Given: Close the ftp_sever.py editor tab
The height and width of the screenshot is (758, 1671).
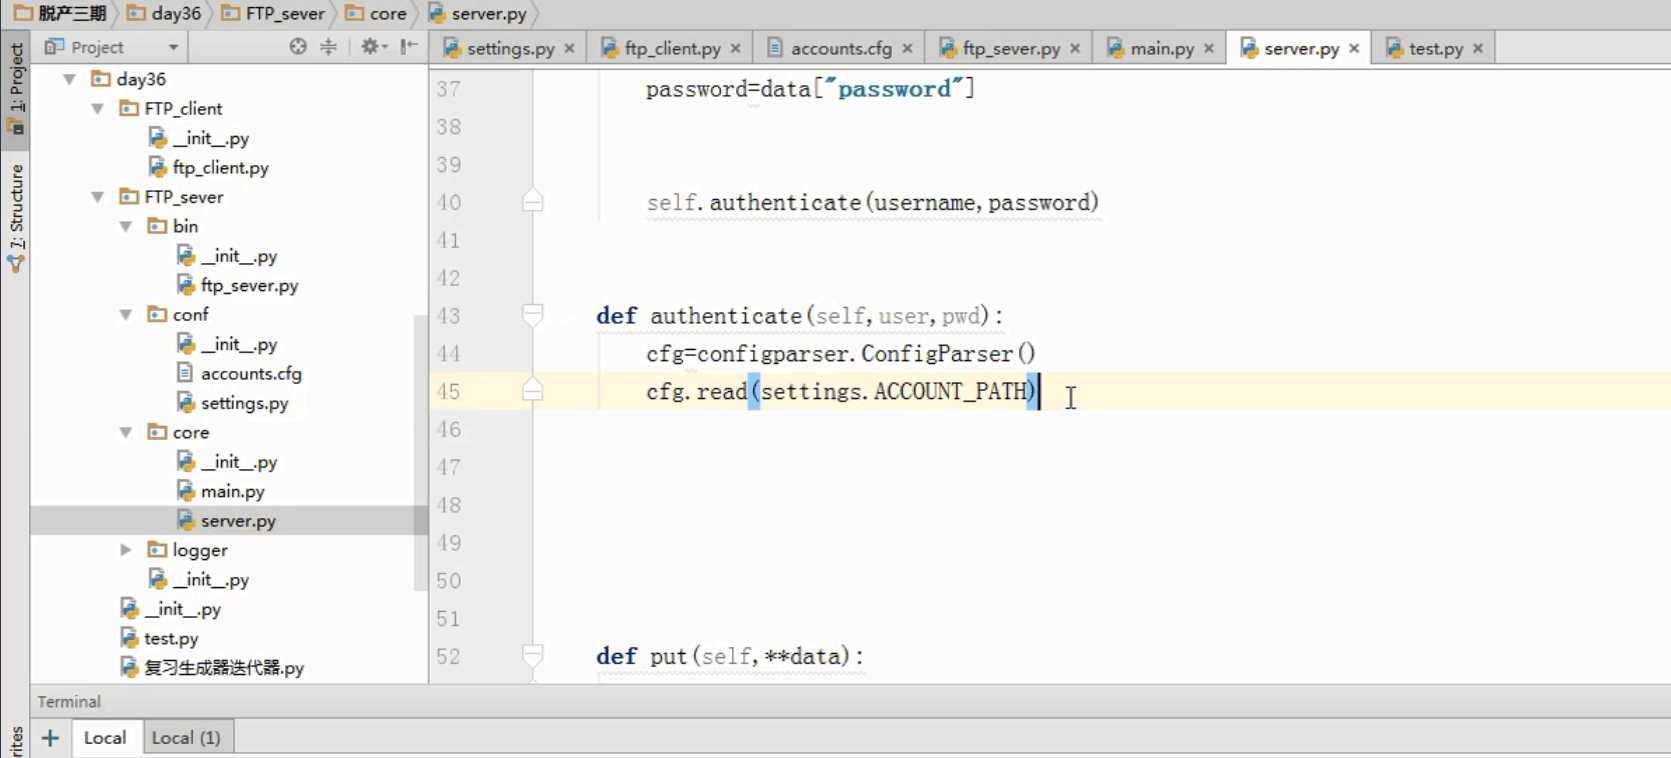Looking at the screenshot, I should [1075, 48].
